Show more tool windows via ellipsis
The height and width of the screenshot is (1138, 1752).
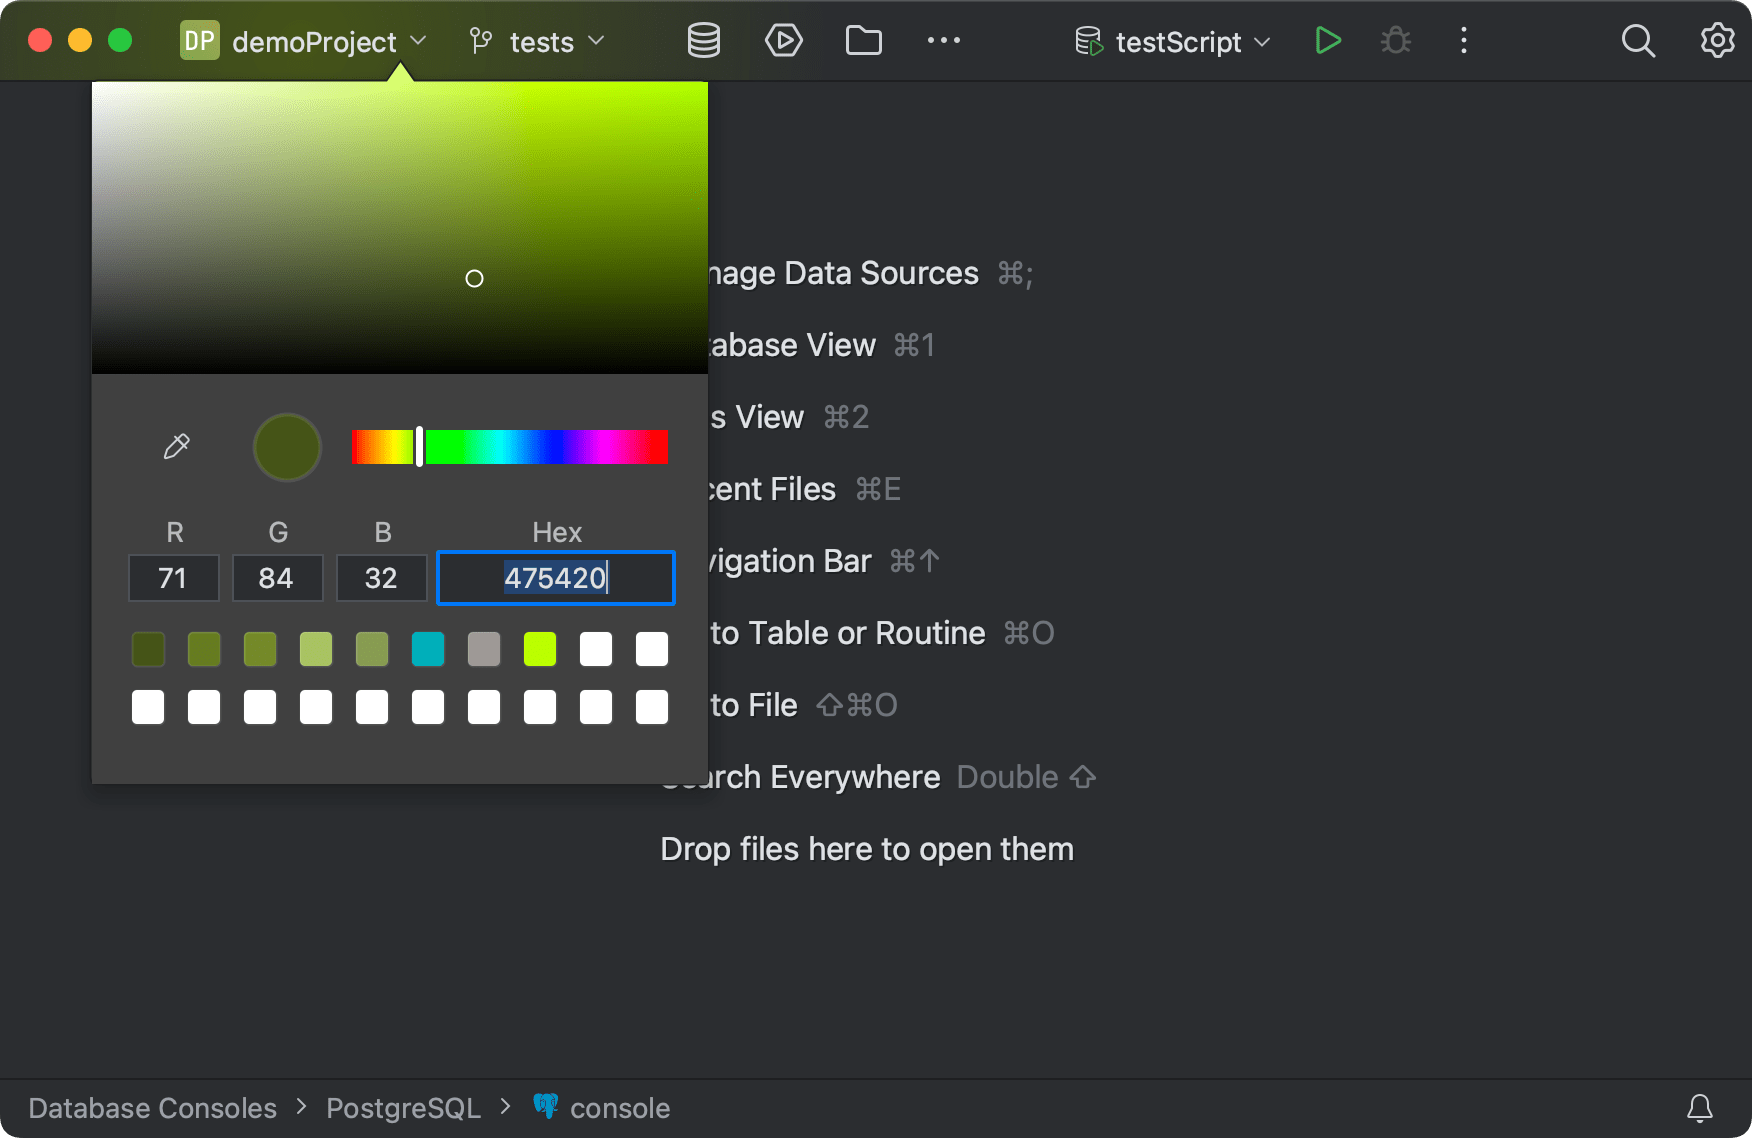point(943,41)
